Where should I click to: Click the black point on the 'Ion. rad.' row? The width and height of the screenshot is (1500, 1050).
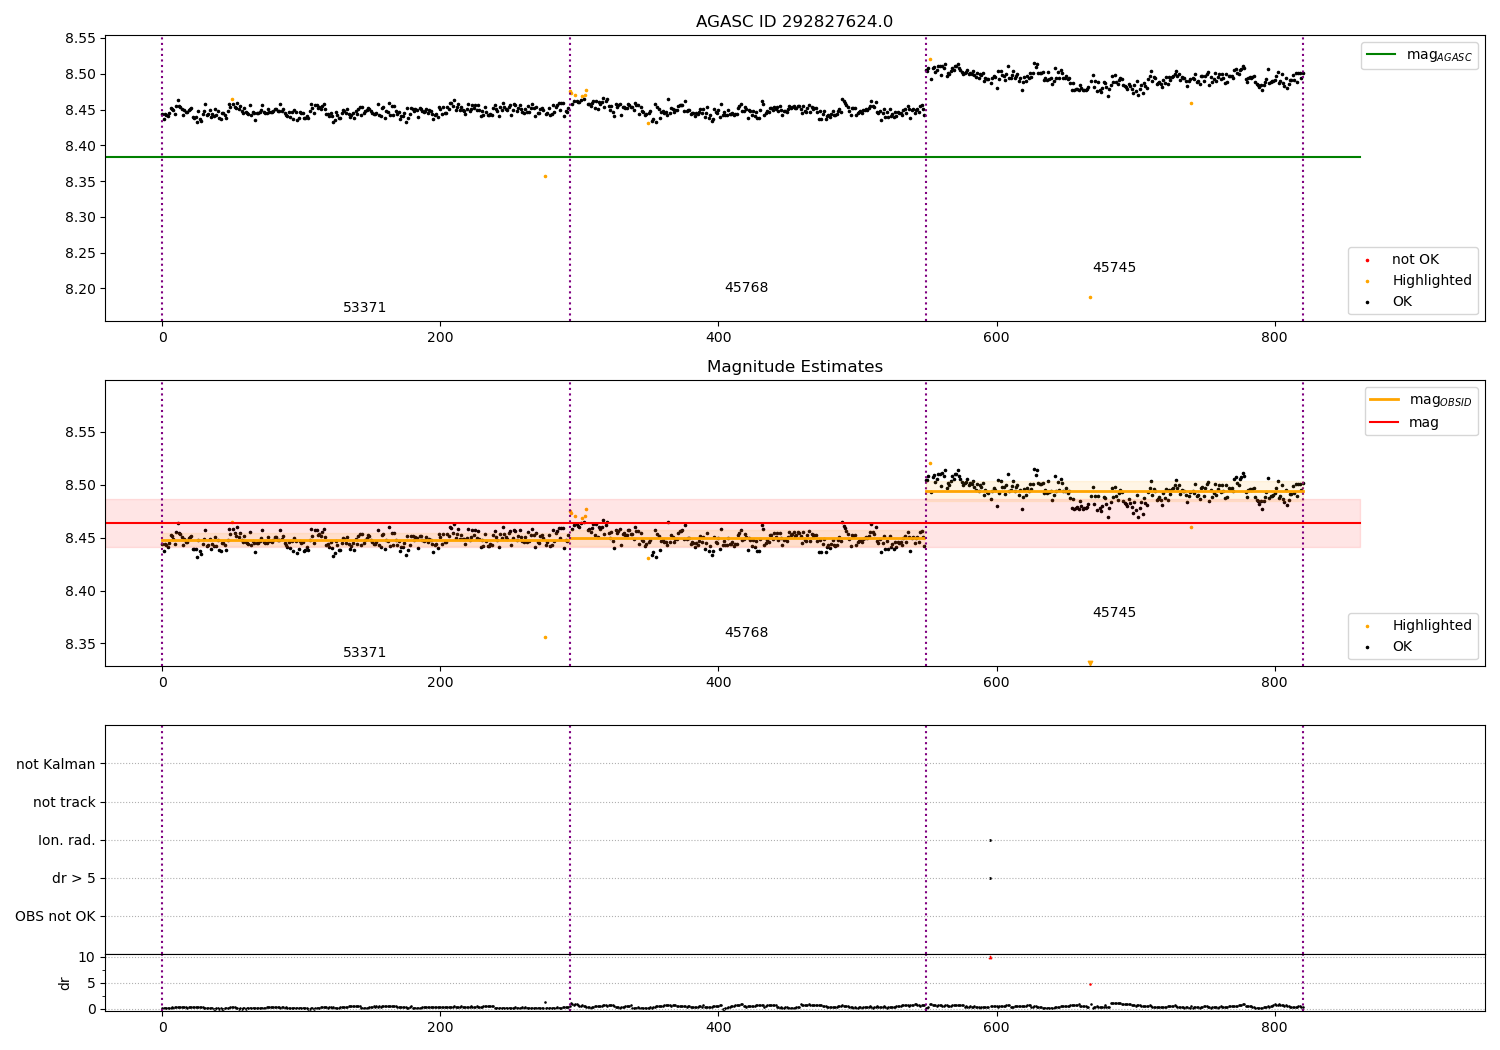(x=990, y=840)
